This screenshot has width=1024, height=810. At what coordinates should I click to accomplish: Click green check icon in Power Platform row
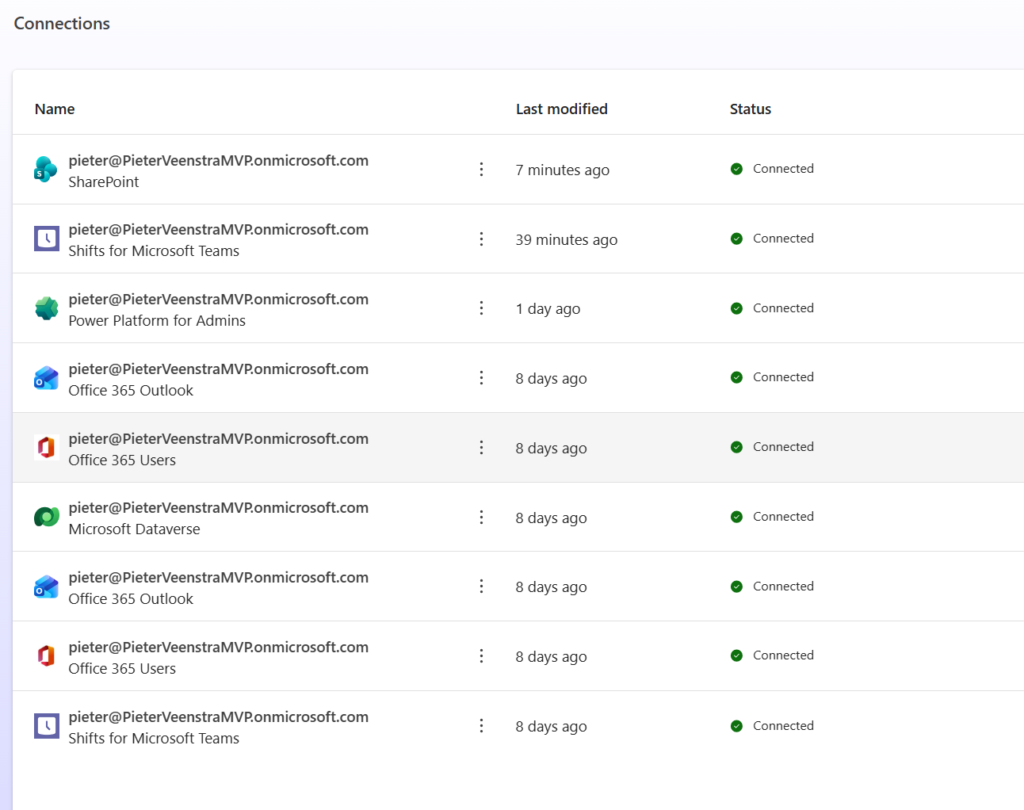pos(737,308)
